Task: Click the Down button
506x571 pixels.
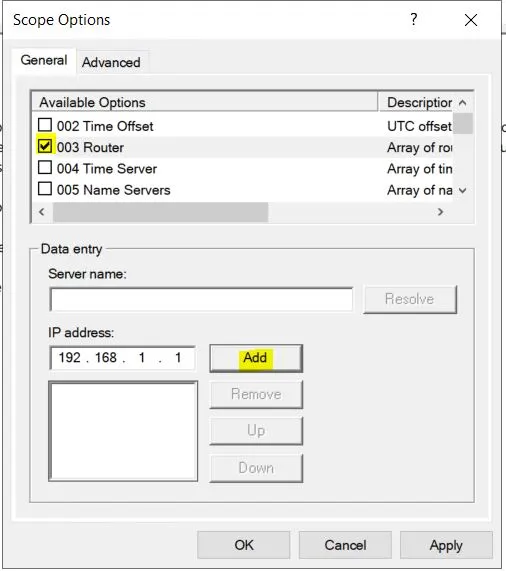Action: (256, 468)
